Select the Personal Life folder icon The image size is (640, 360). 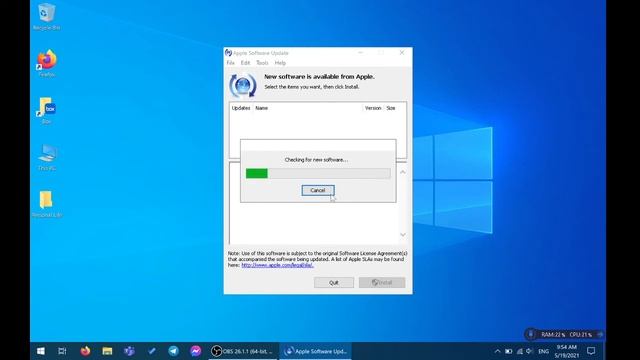click(47, 204)
